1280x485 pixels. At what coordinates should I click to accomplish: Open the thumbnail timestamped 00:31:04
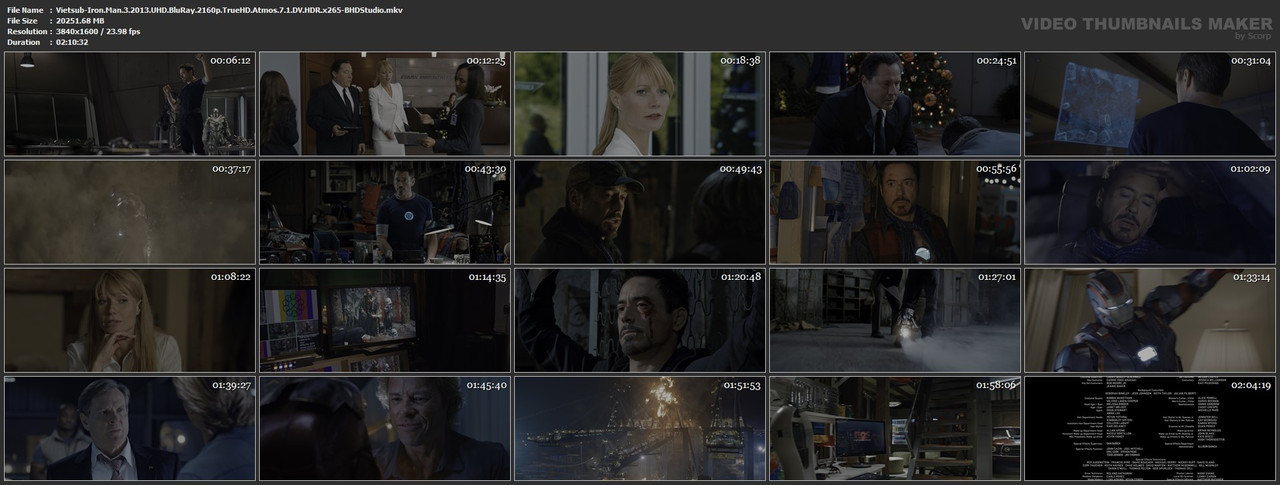click(x=1150, y=103)
